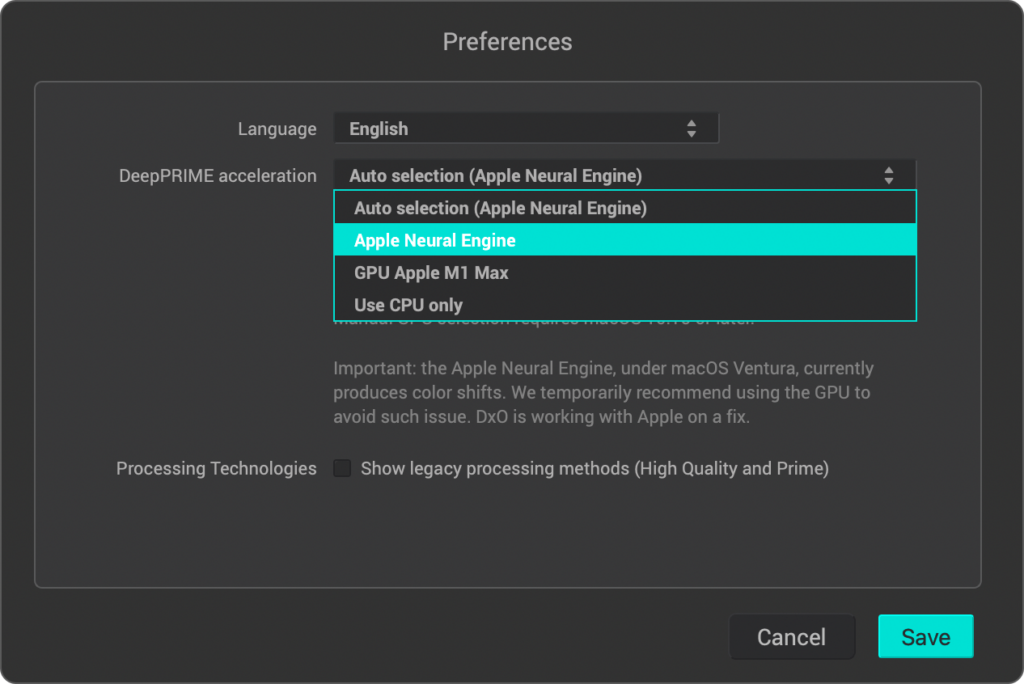Enable Show legacy processing methods checkbox
This screenshot has width=1024, height=684.
(342, 468)
